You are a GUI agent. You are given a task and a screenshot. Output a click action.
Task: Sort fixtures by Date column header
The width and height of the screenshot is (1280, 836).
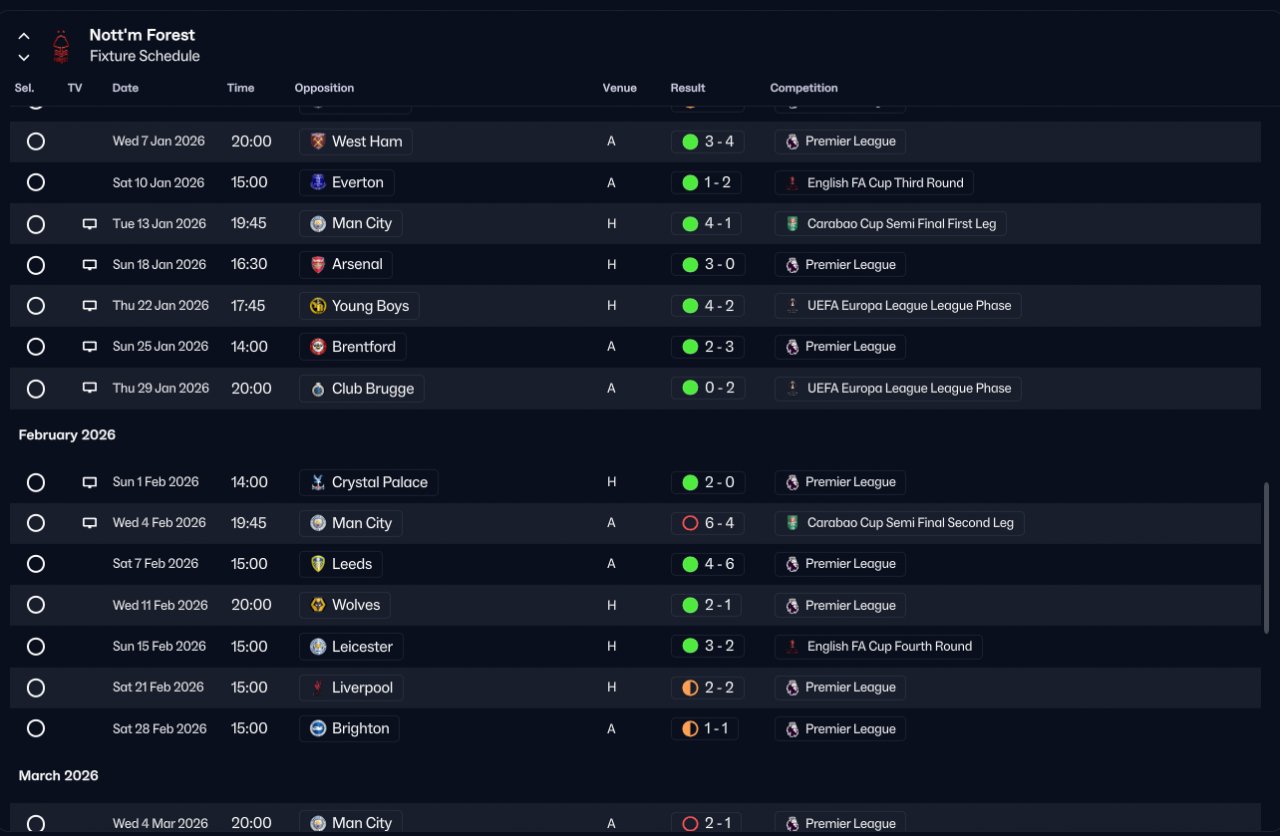125,88
